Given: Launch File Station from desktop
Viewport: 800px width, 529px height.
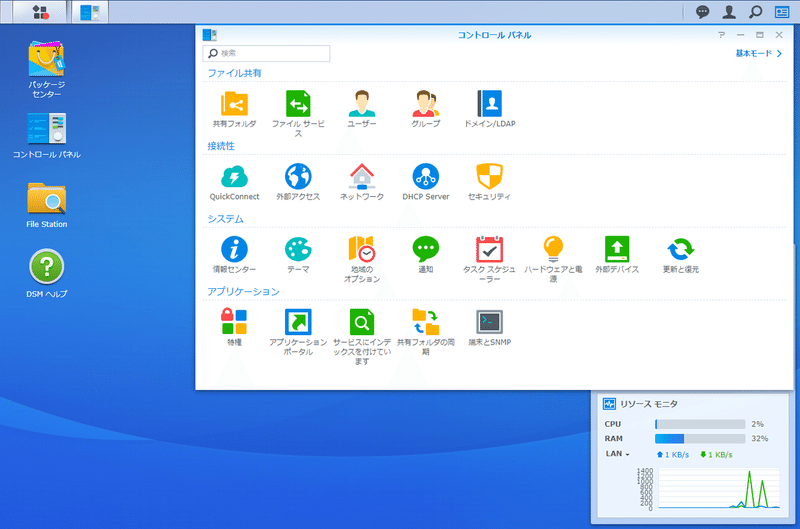Looking at the screenshot, I should [x=46, y=198].
